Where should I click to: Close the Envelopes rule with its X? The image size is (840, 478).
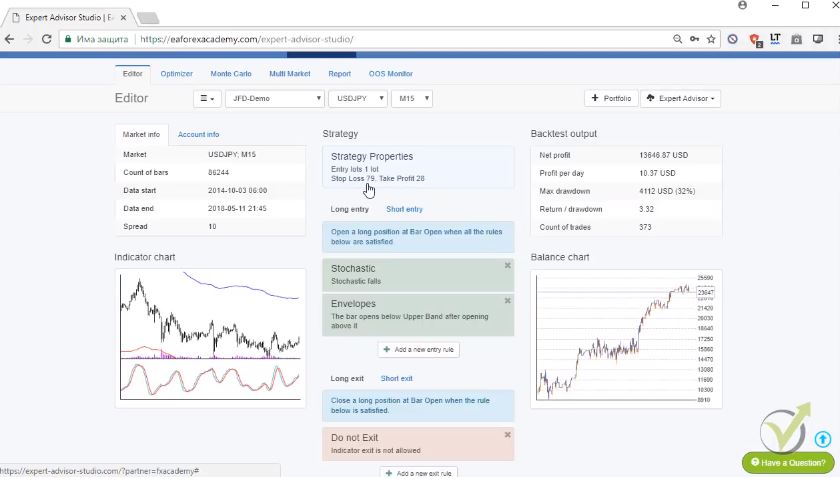[x=507, y=300]
